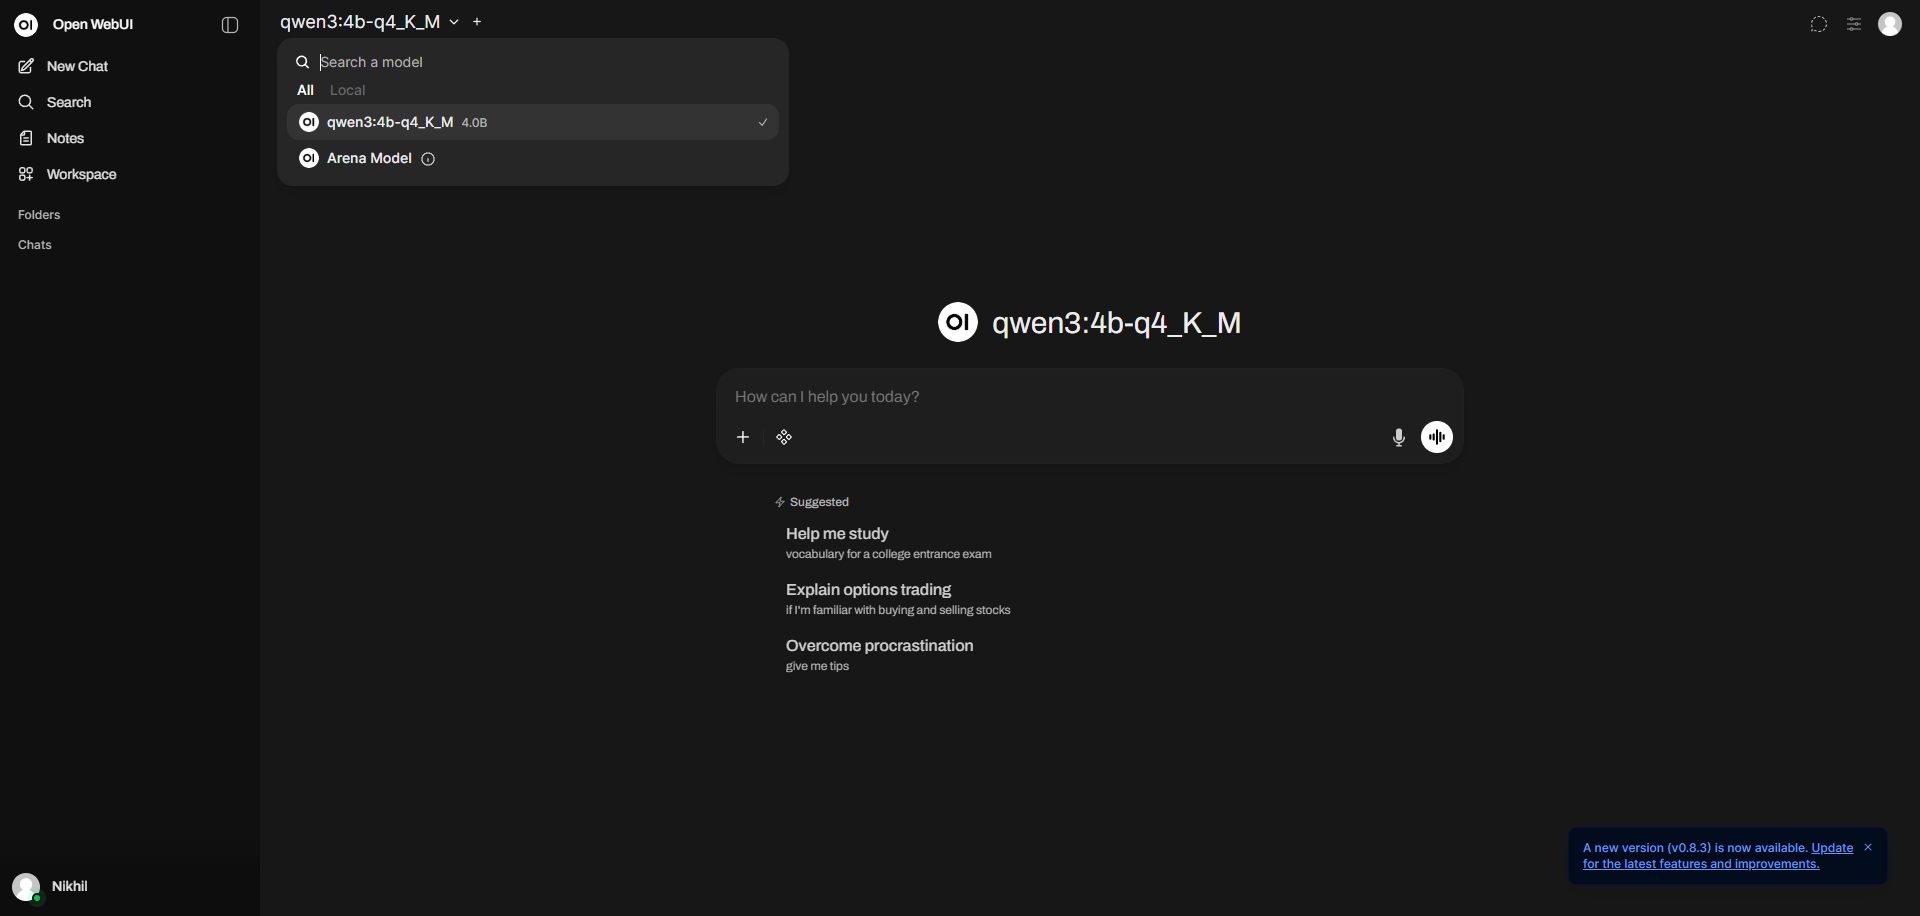This screenshot has width=1920, height=916.
Task: Open the Nikhil user menu at sidebar bottom
Action: 129,886
